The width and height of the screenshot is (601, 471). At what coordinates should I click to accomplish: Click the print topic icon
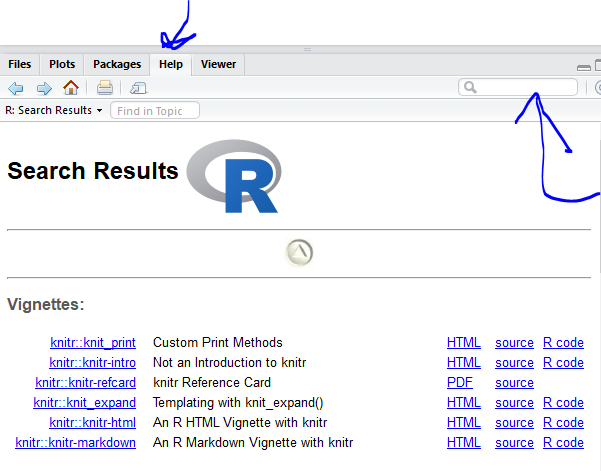click(x=104, y=88)
